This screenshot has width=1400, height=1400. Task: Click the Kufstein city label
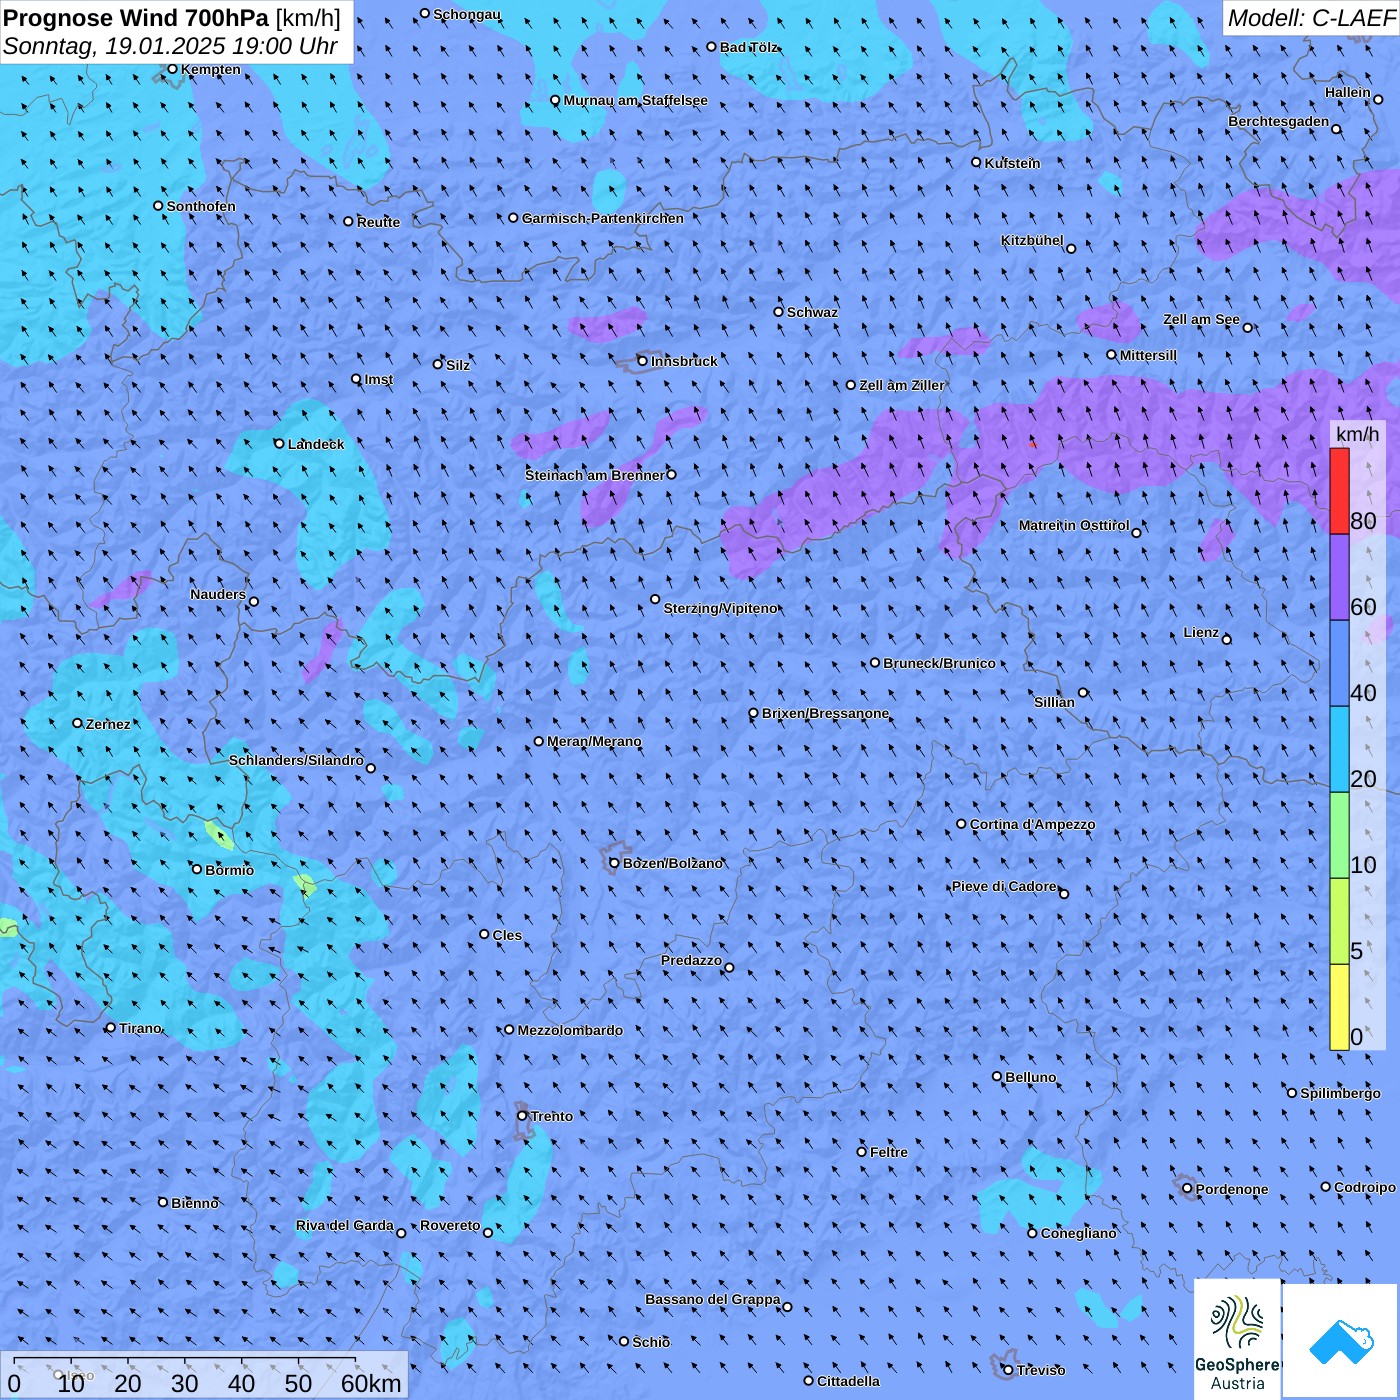click(1012, 163)
